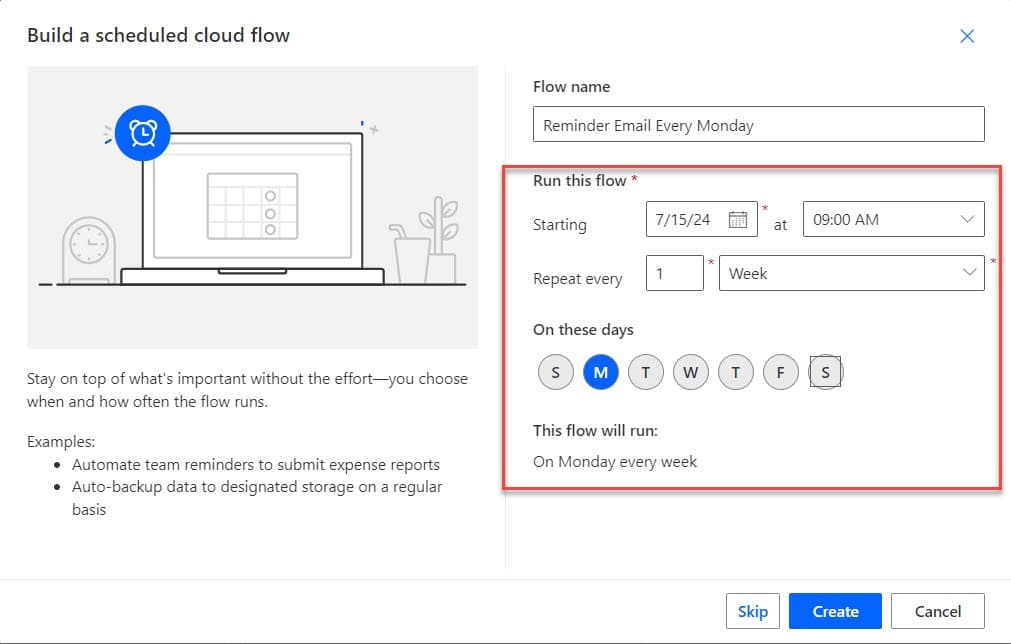Viewport: 1011px width, 644px height.
Task: Turn on Thursday day button
Action: (735, 373)
